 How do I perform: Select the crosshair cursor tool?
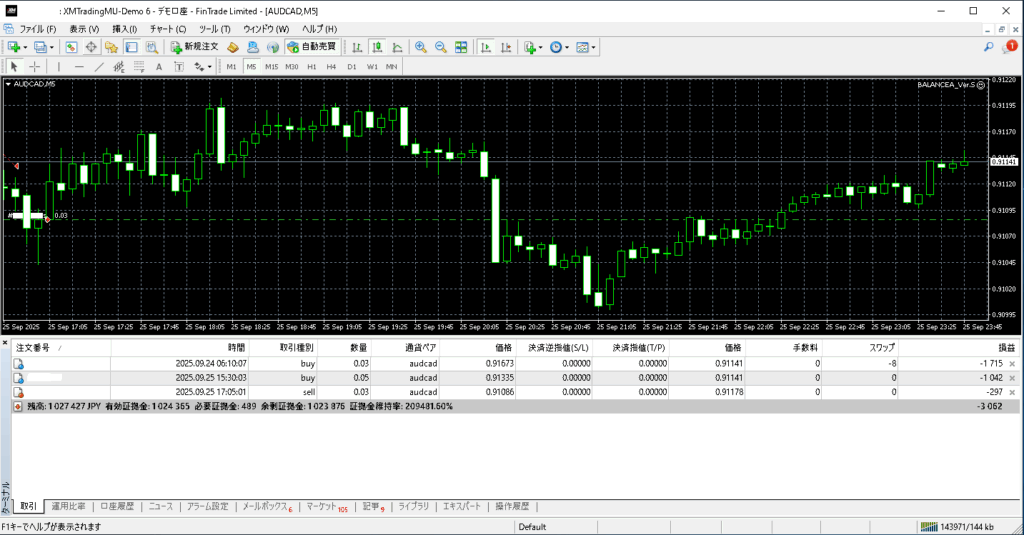click(34, 67)
